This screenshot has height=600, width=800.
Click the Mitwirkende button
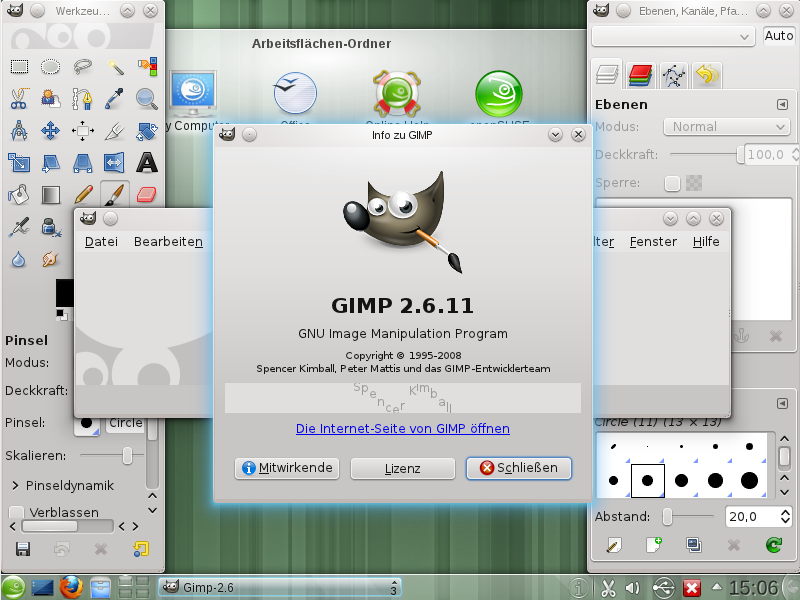pyautogui.click(x=287, y=468)
